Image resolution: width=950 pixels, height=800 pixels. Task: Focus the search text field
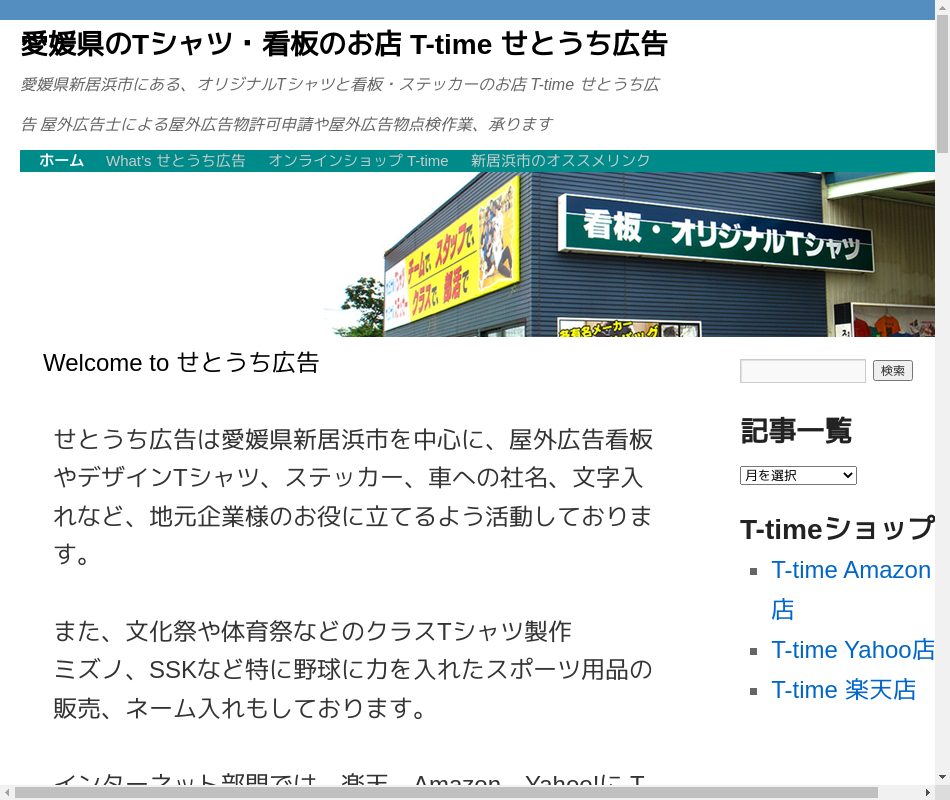pos(802,371)
